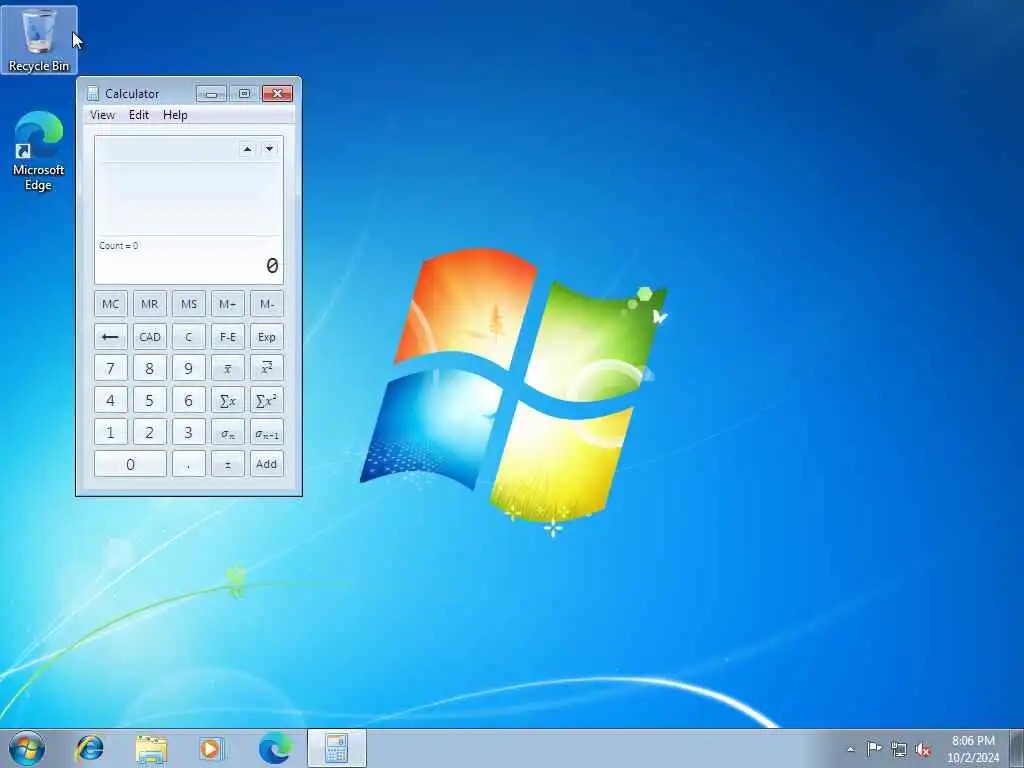The image size is (1024, 768).
Task: Open the Help menu in Calculator
Action: (175, 115)
